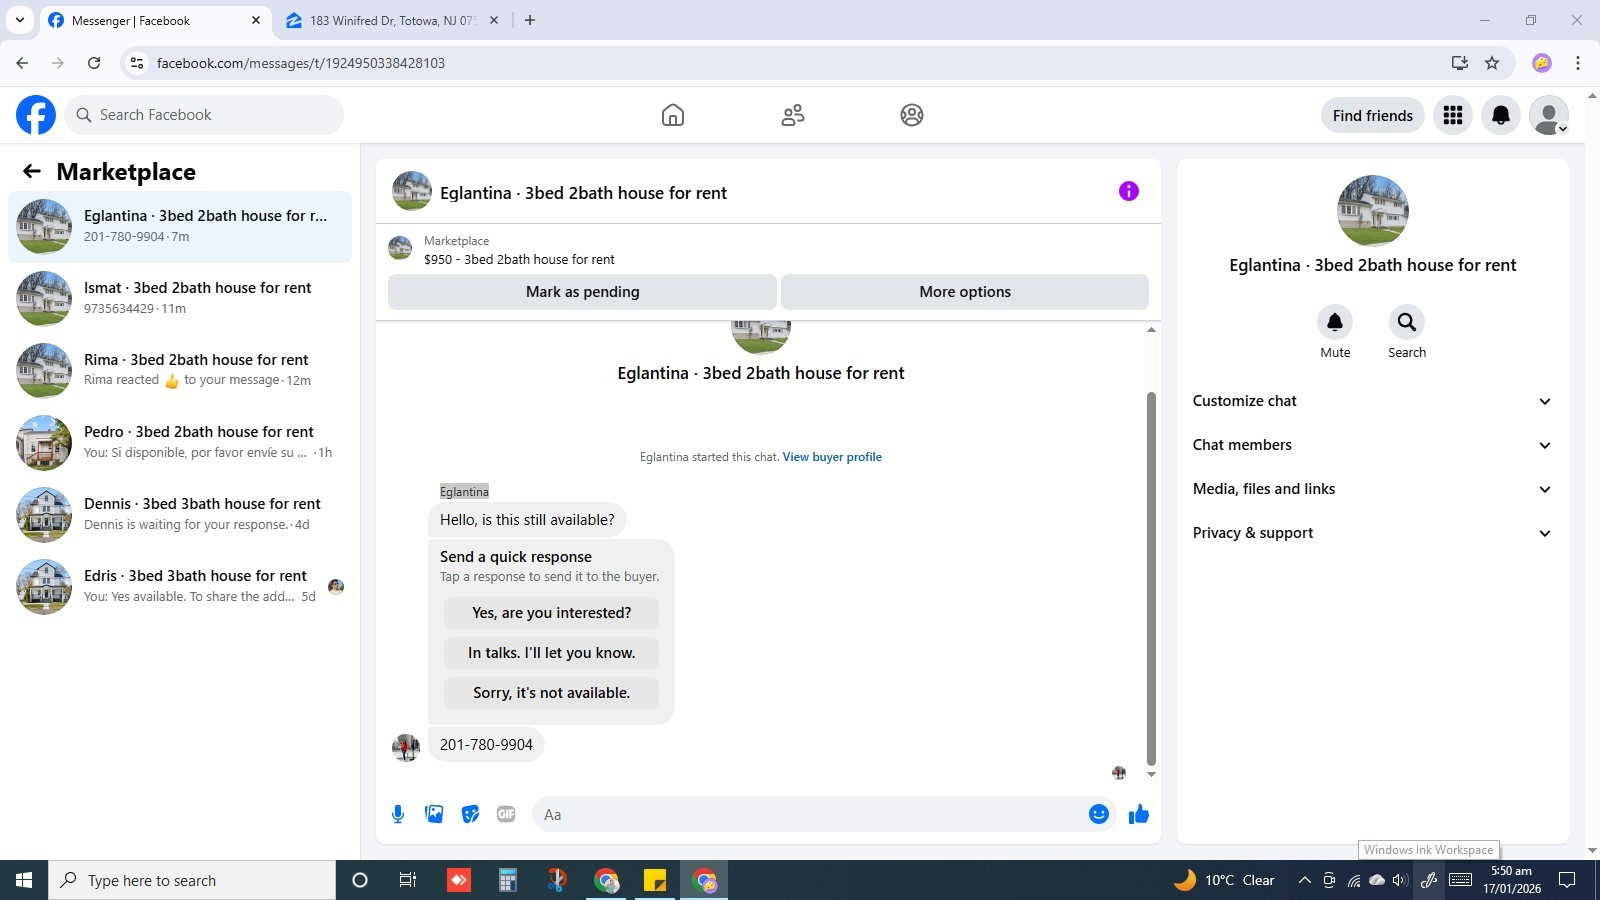Open the Friends icon in the top navigation

[793, 115]
